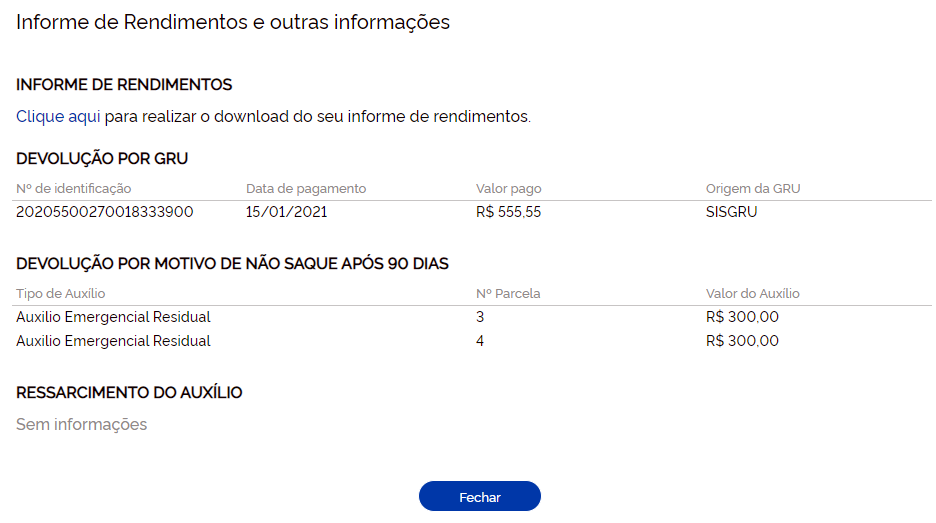This screenshot has height=523, width=936.
Task: Click the R$ 300,00 value for parcela 4
Action: tap(742, 341)
